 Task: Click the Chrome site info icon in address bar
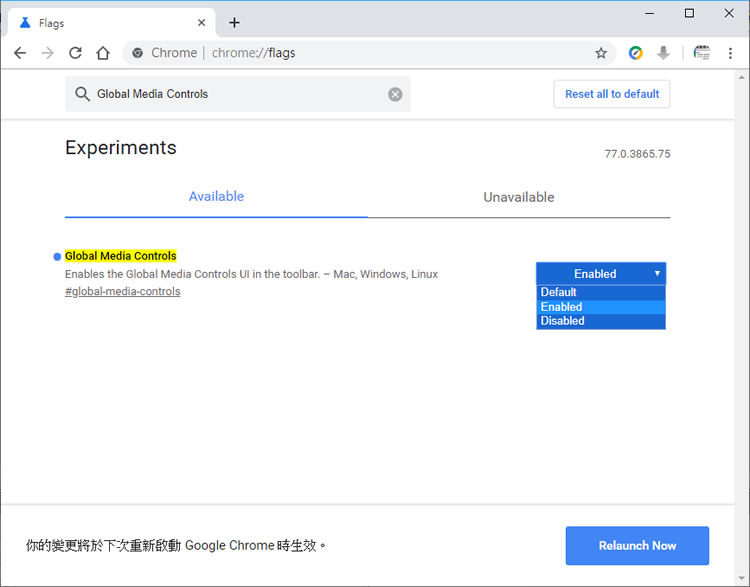pyautogui.click(x=138, y=53)
